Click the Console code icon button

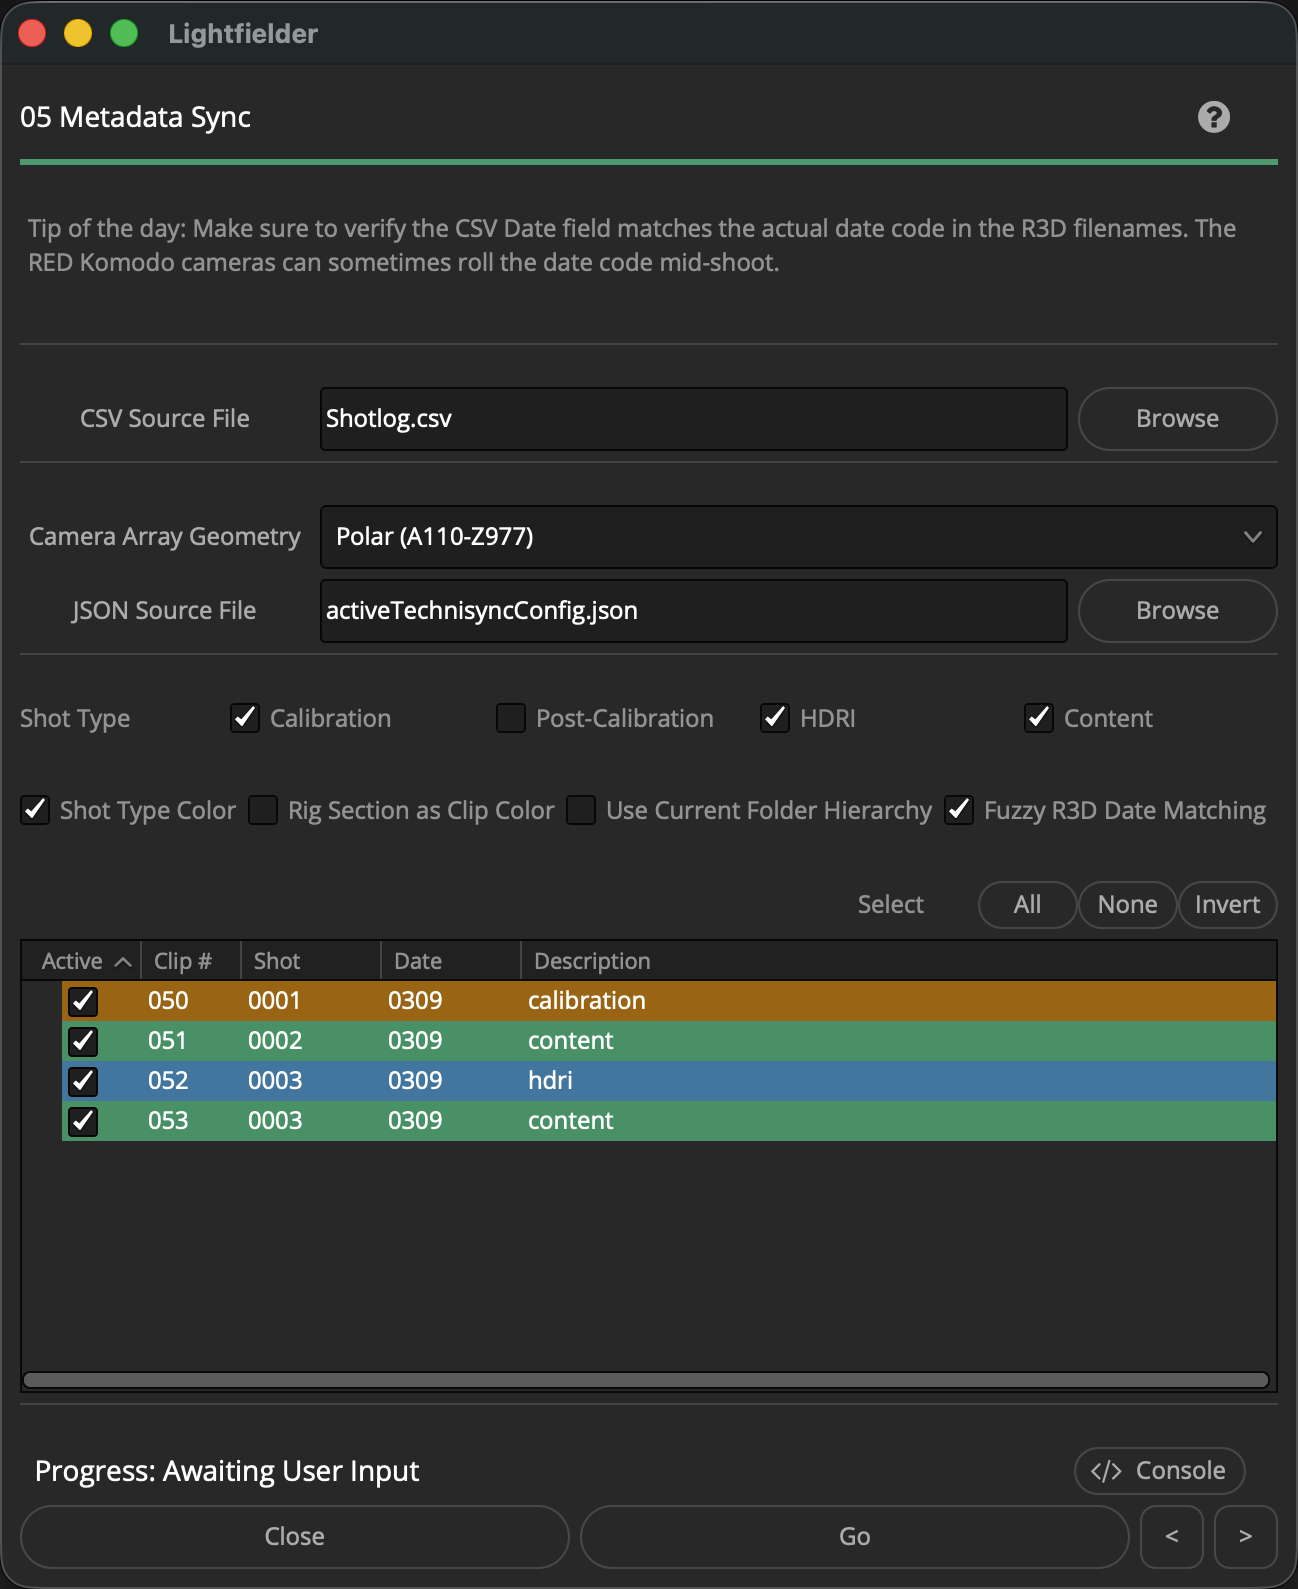[1159, 1471]
